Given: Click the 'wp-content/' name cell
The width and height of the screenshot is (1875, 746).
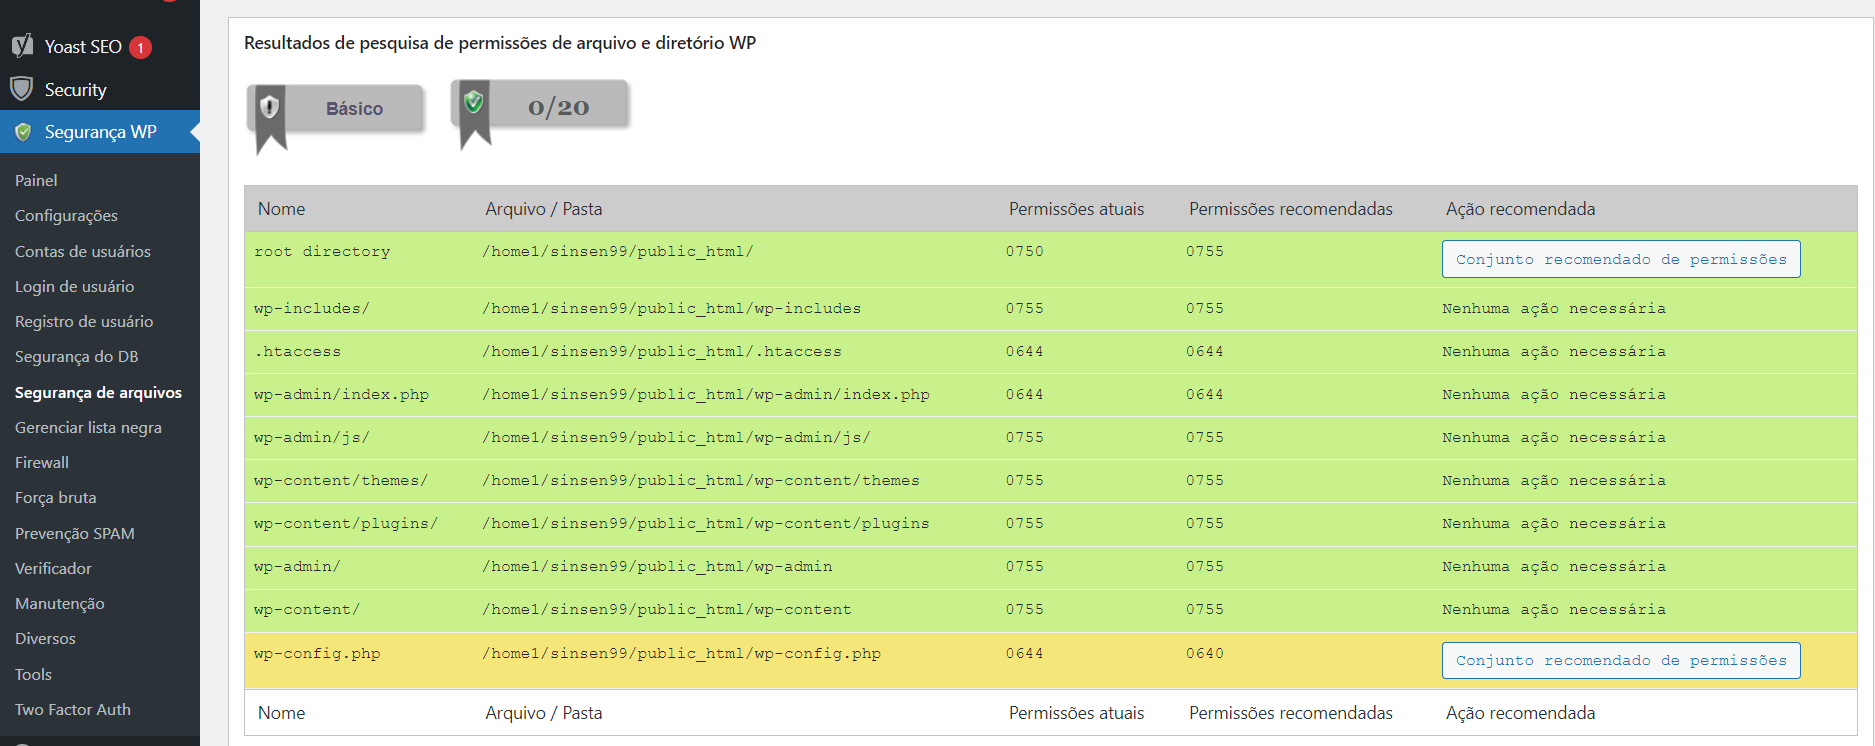Looking at the screenshot, I should tap(307, 609).
